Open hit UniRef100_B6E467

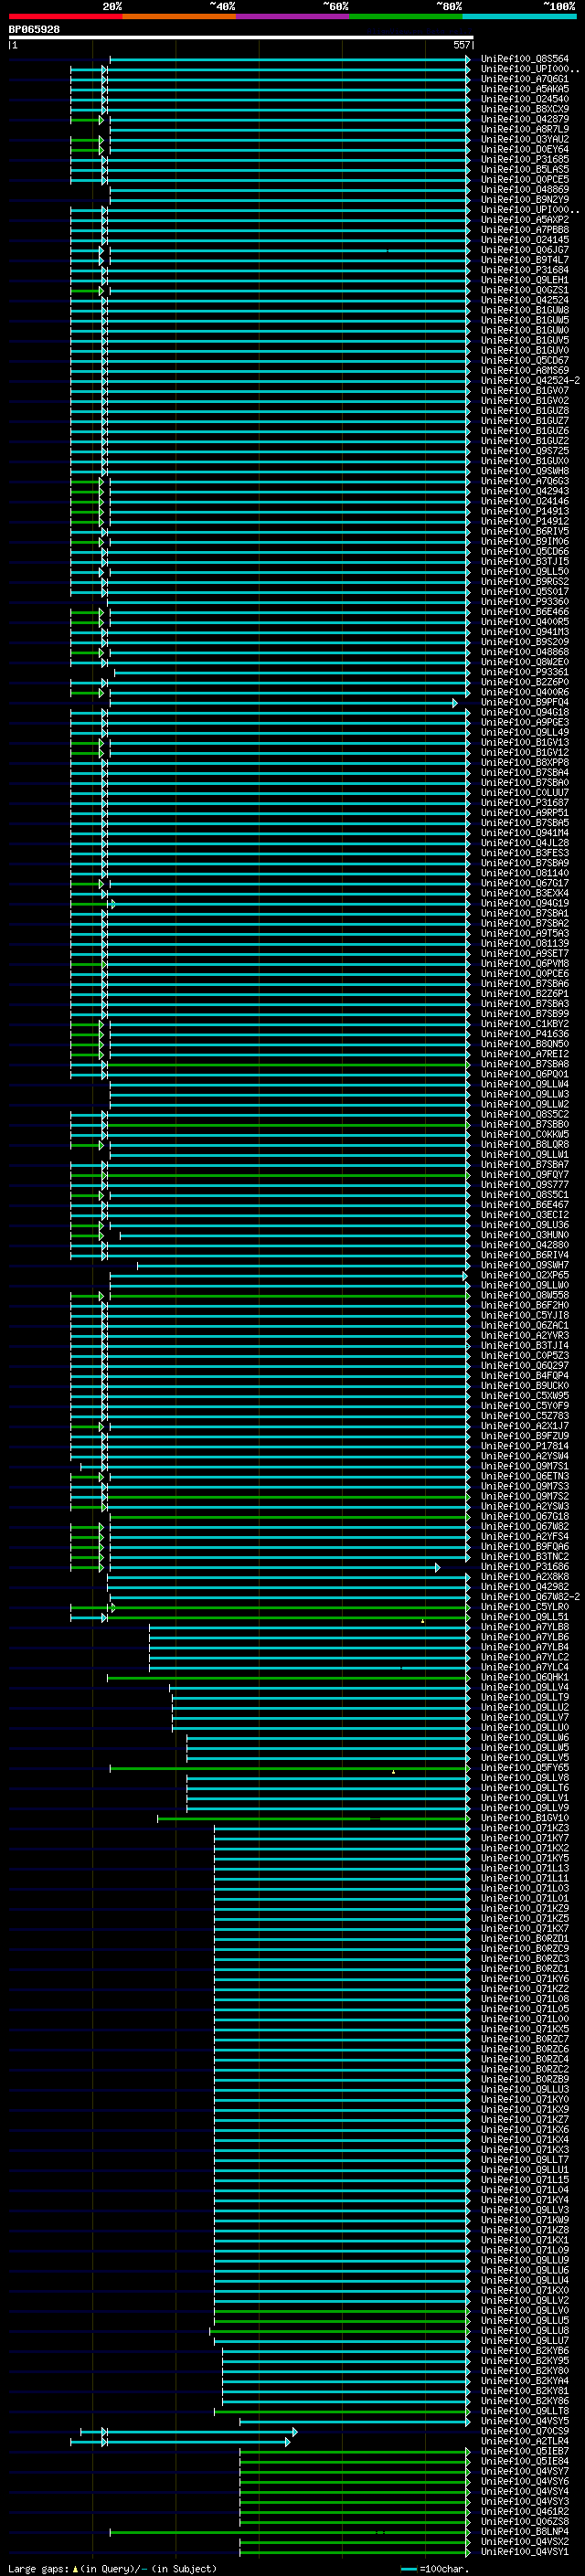click(525, 1205)
